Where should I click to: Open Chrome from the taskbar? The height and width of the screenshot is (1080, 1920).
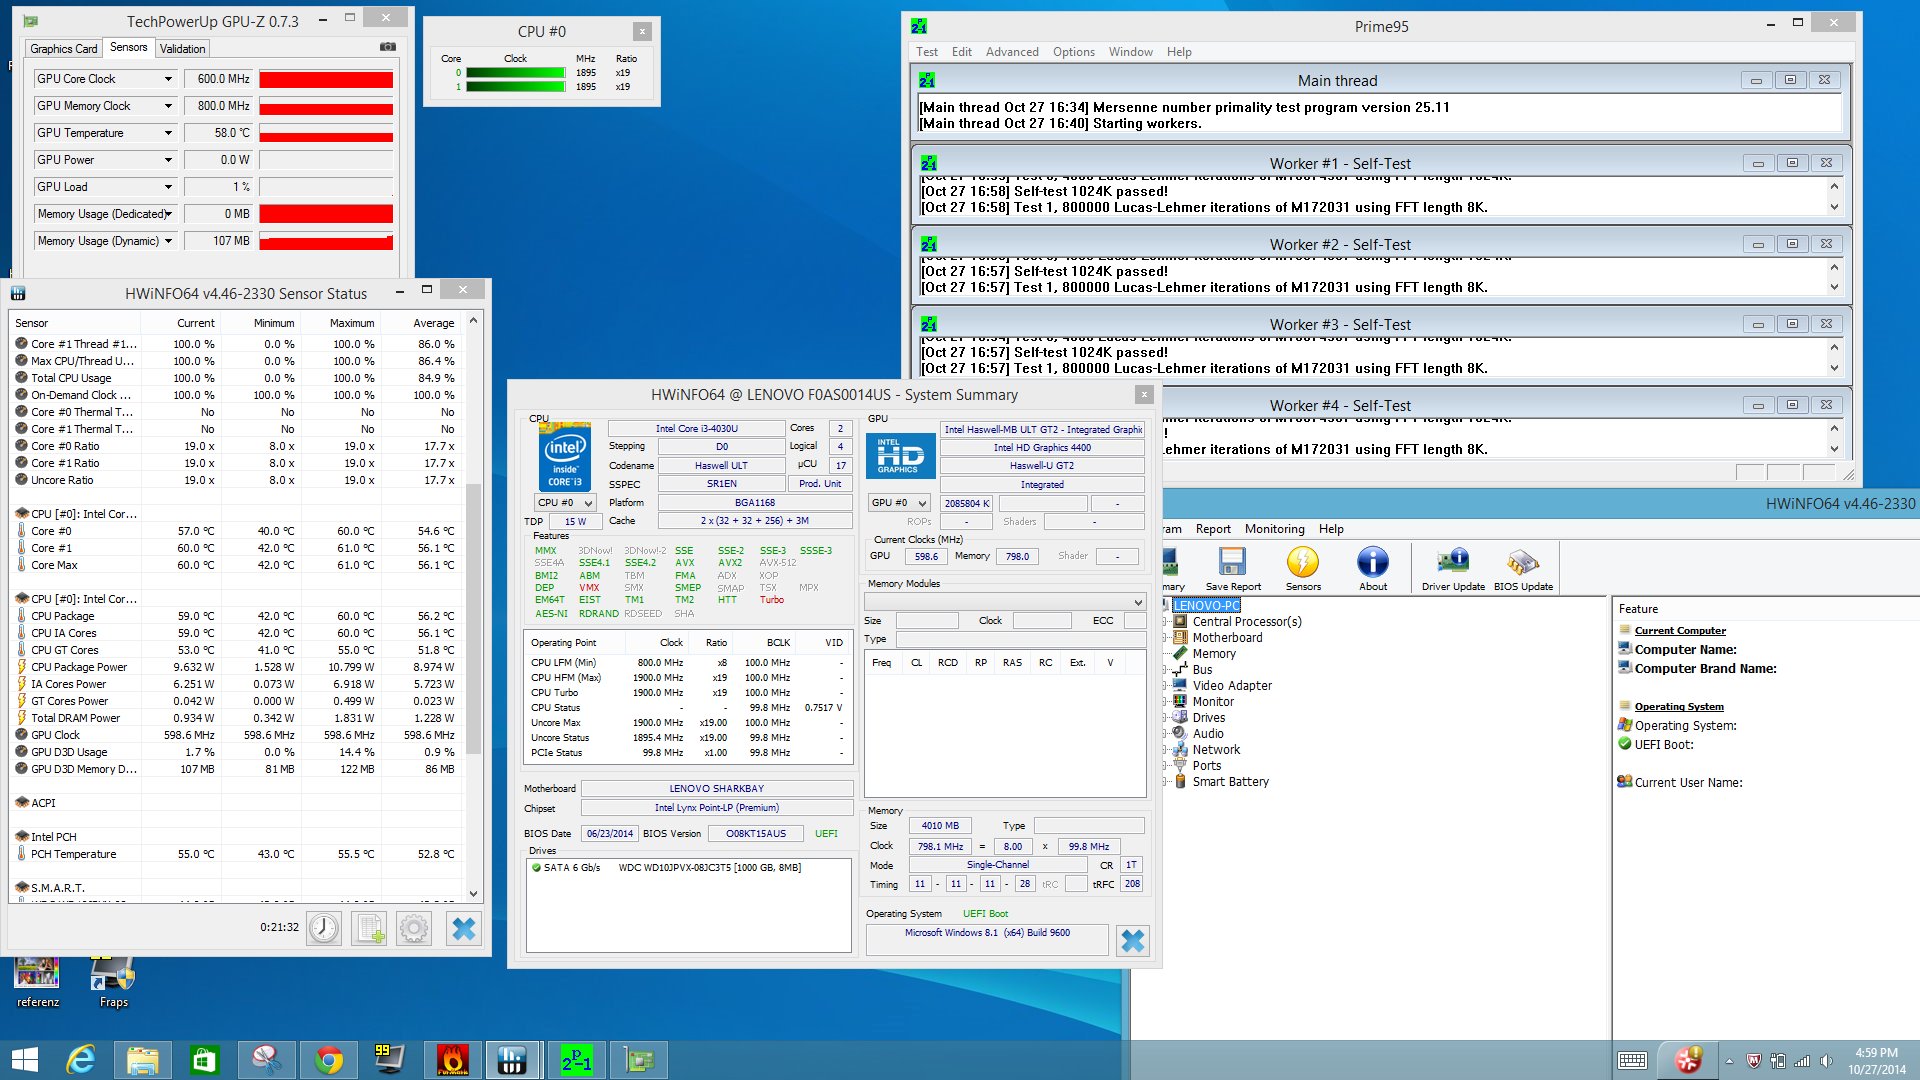329,1059
